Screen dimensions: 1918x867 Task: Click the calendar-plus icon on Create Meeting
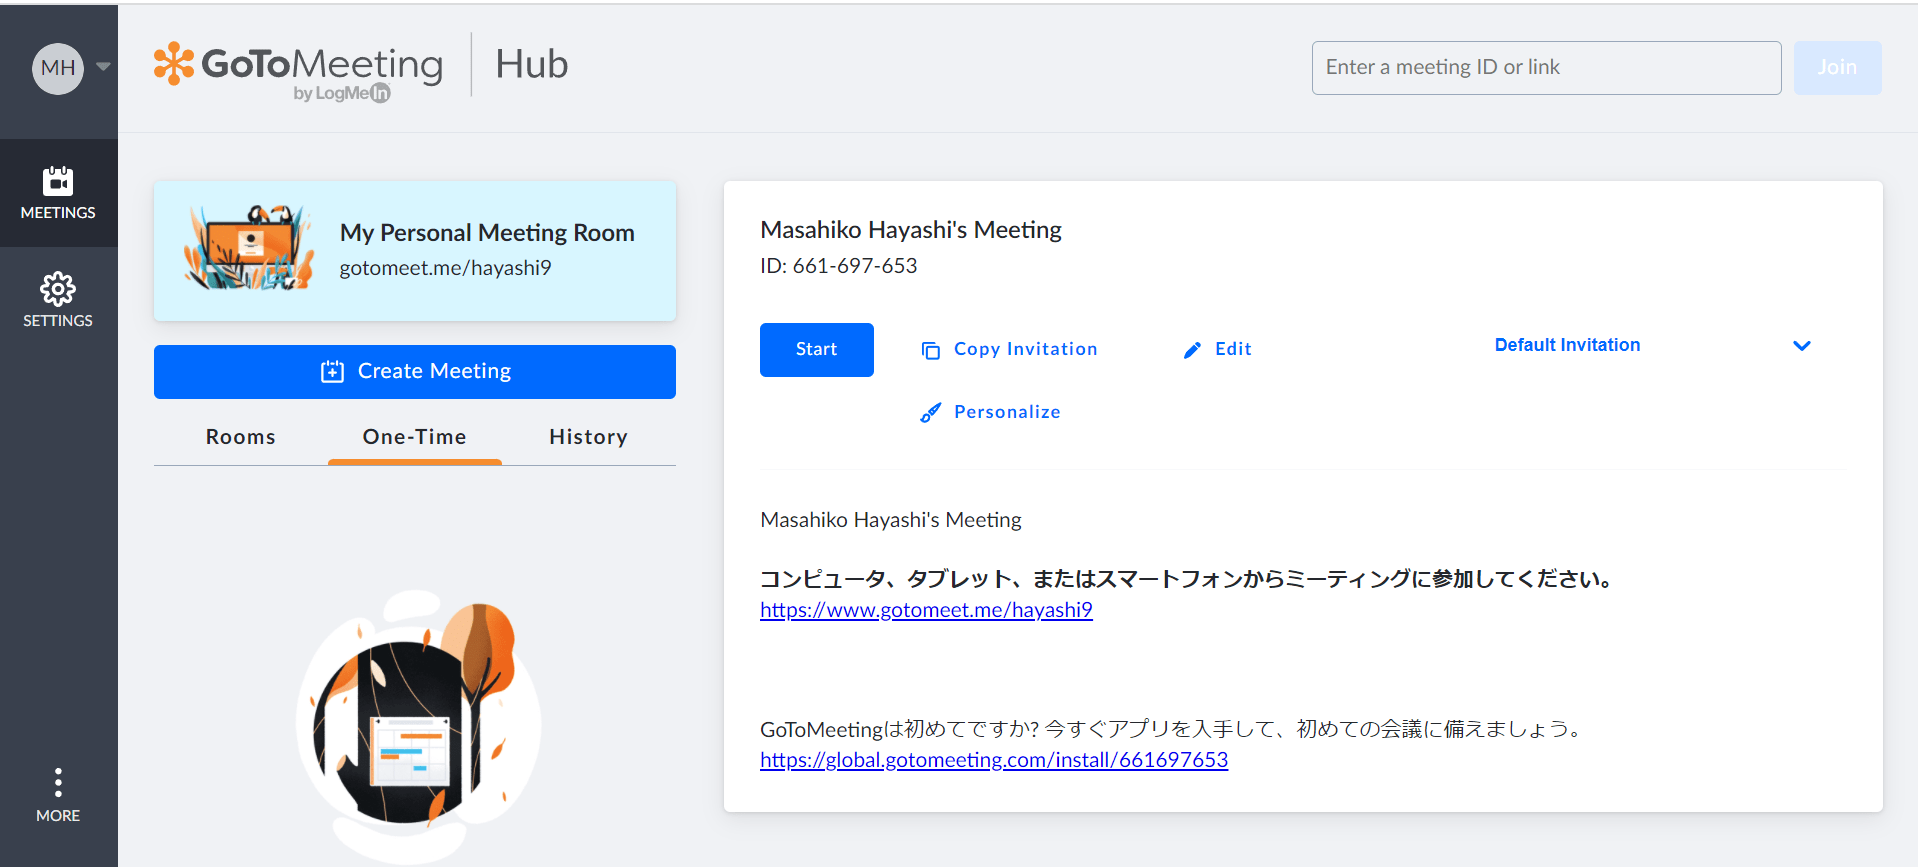click(x=332, y=371)
